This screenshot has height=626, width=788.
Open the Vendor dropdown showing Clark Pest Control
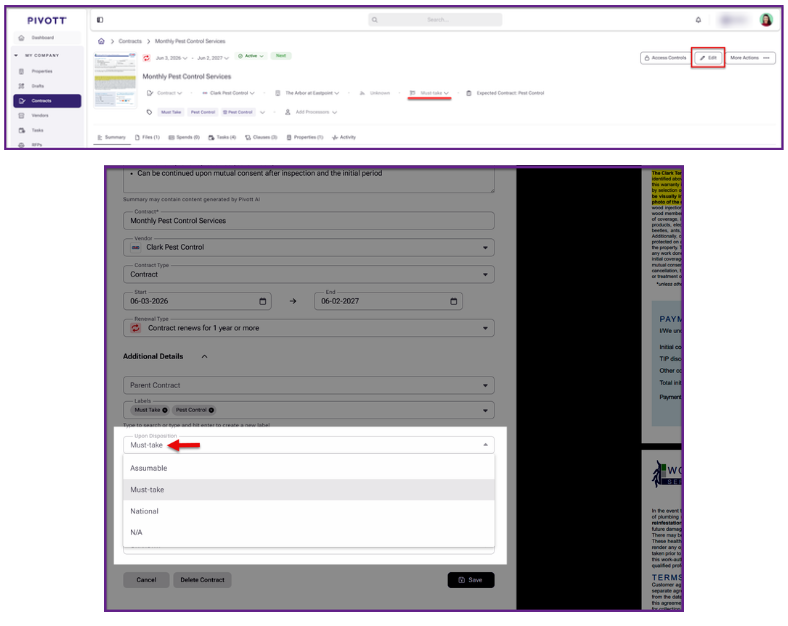coord(309,248)
